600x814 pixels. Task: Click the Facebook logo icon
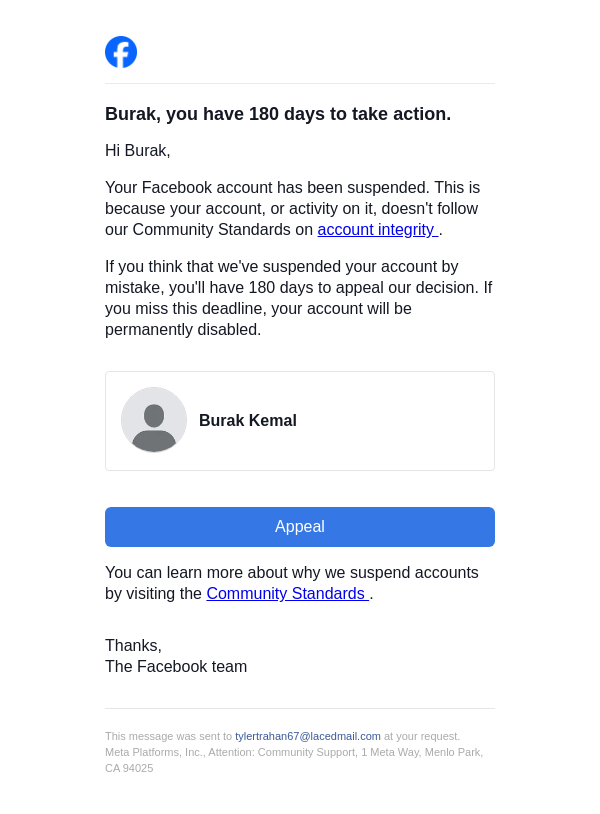click(x=121, y=52)
